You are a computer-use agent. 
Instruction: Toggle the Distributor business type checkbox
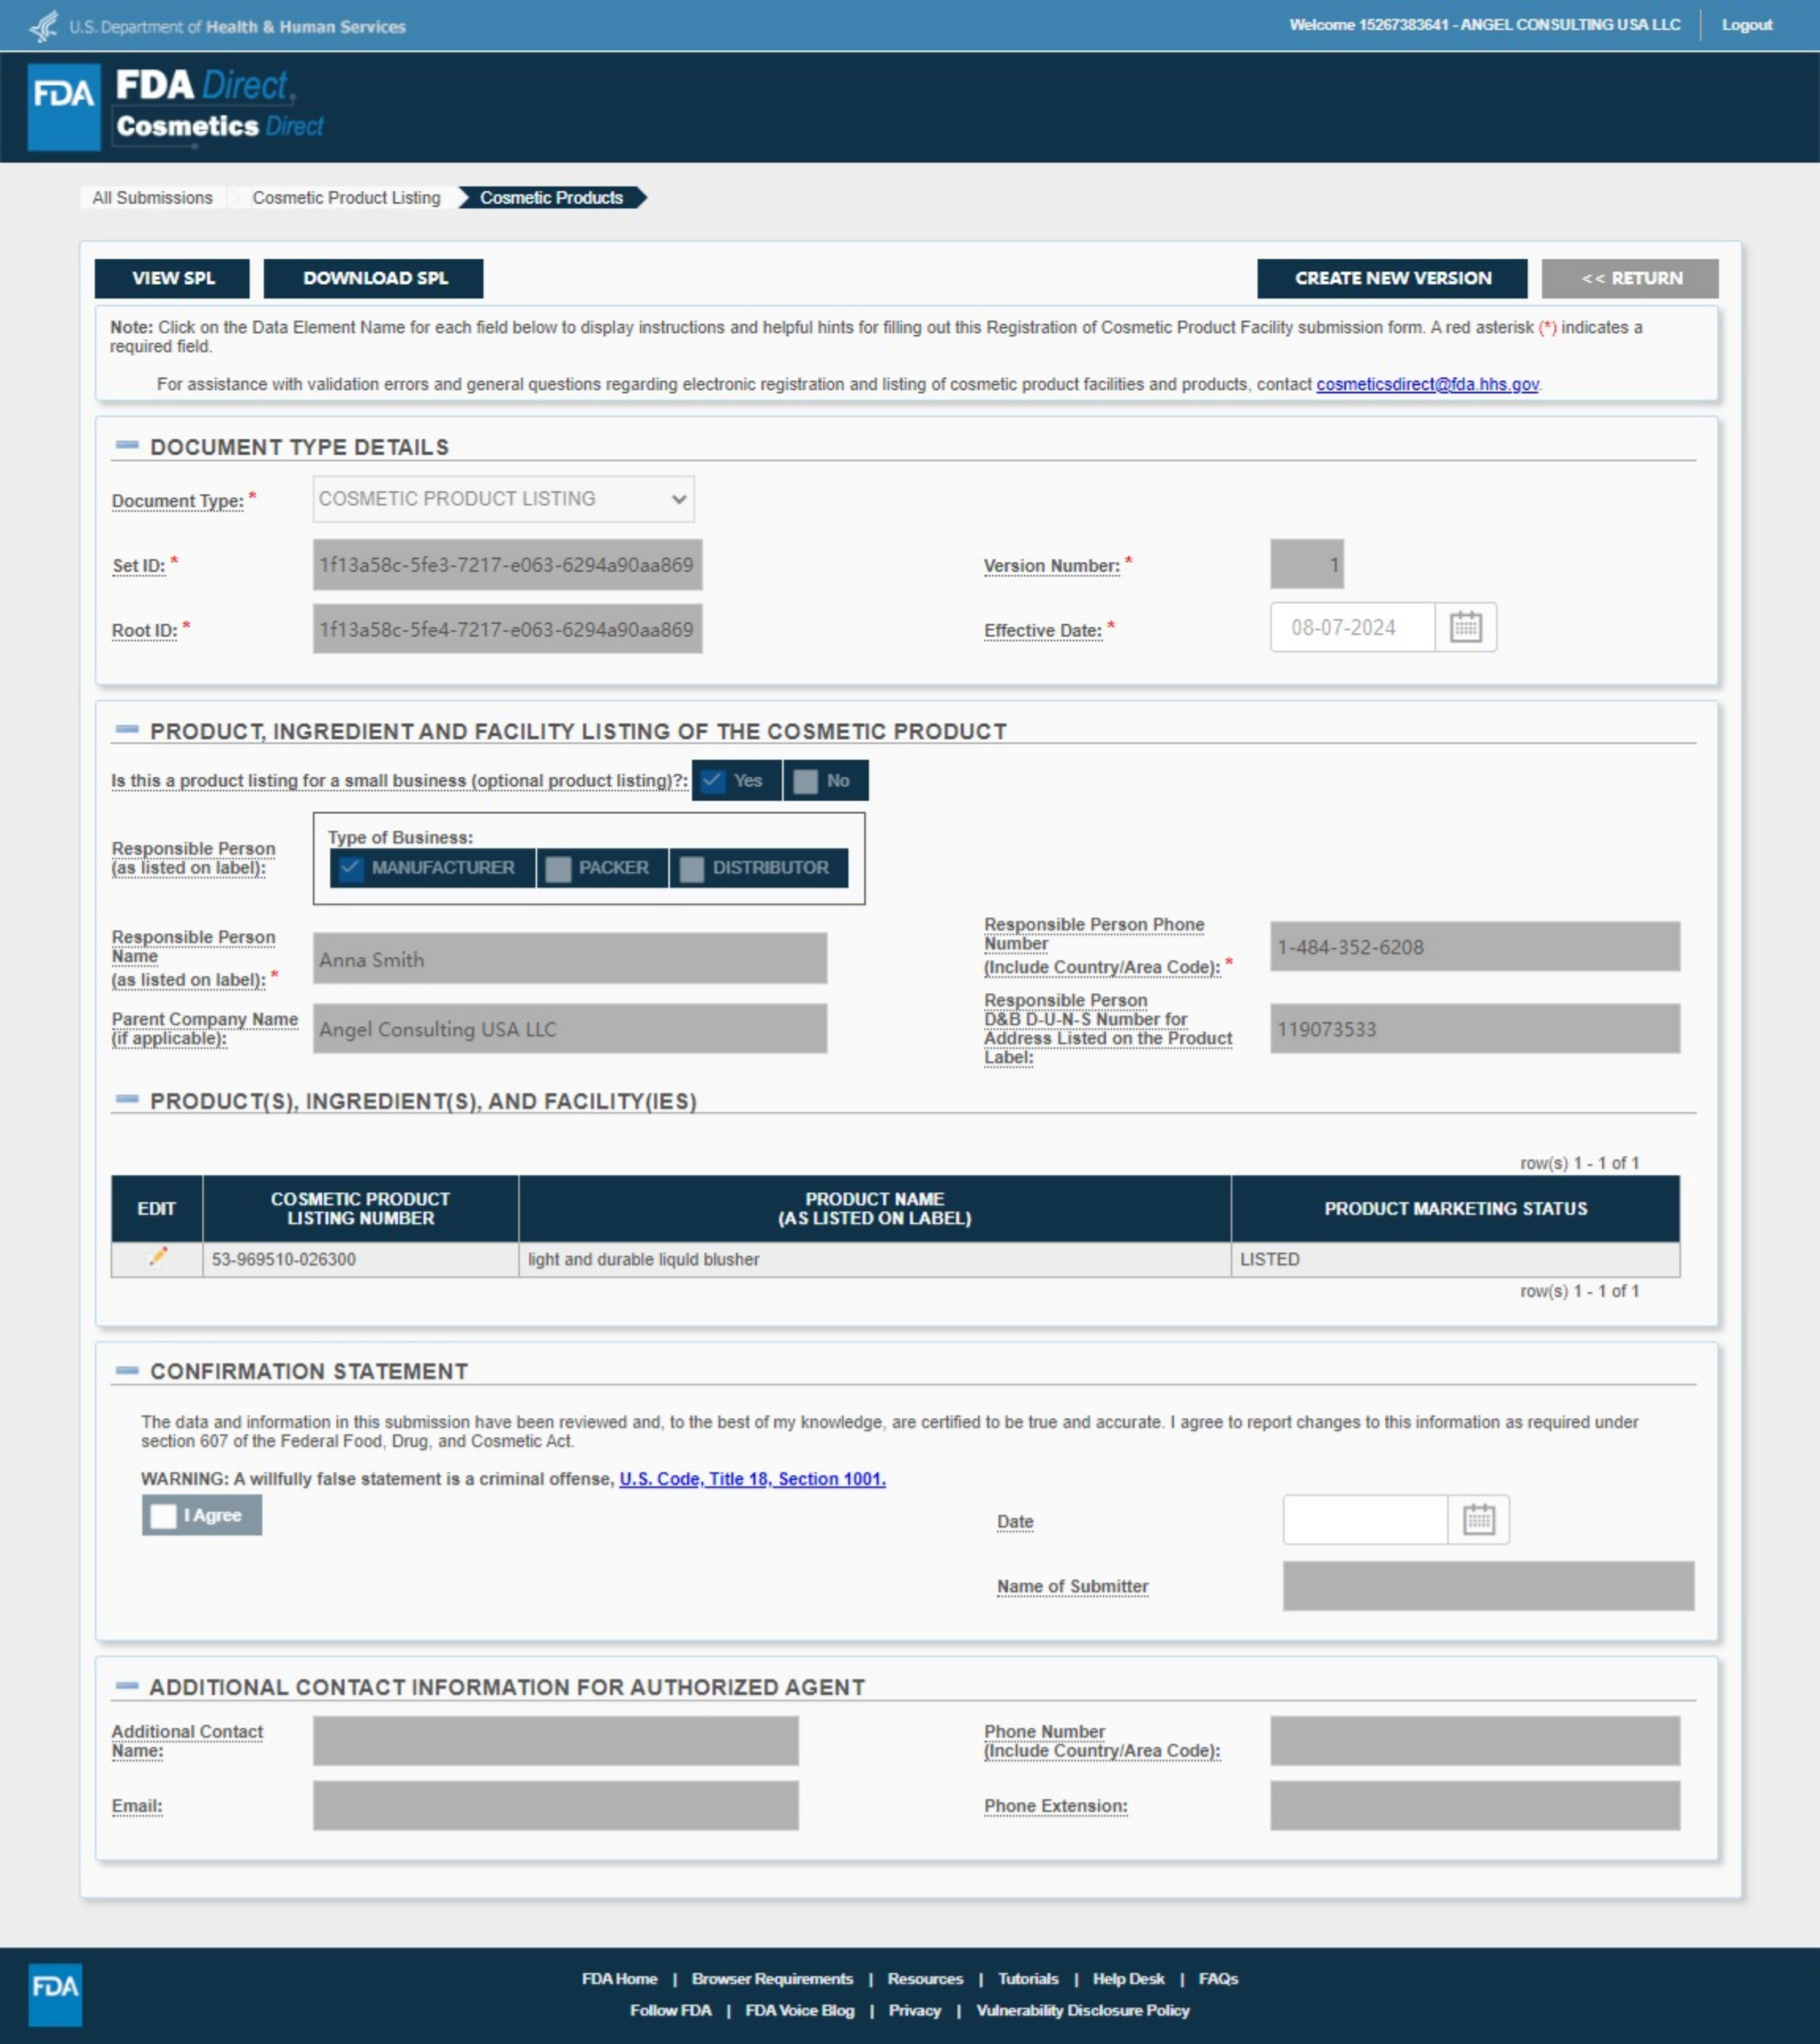click(692, 868)
